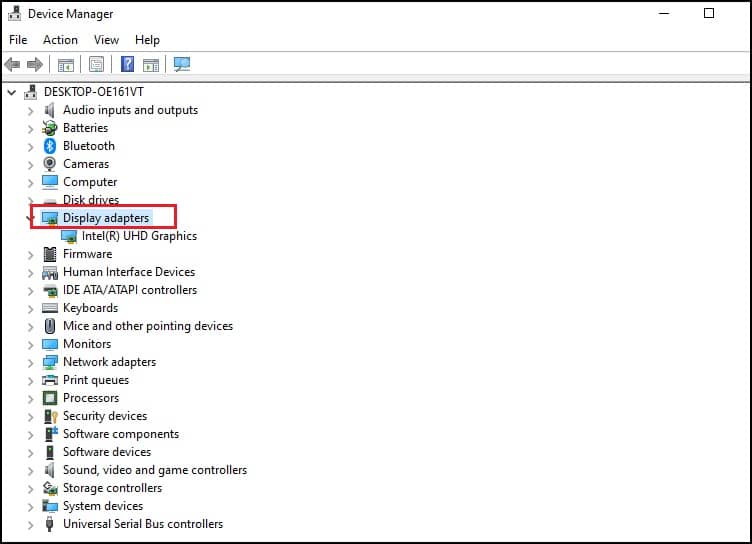The width and height of the screenshot is (752, 544).
Task: Minimize the Device Manager window
Action: [x=664, y=13]
